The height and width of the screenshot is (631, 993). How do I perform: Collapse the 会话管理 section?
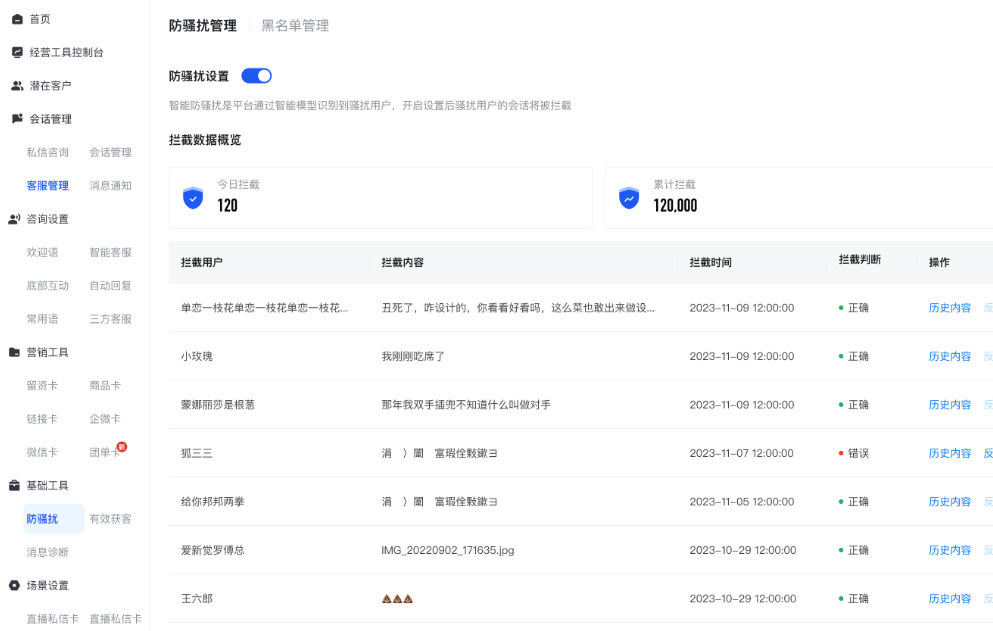click(x=51, y=119)
